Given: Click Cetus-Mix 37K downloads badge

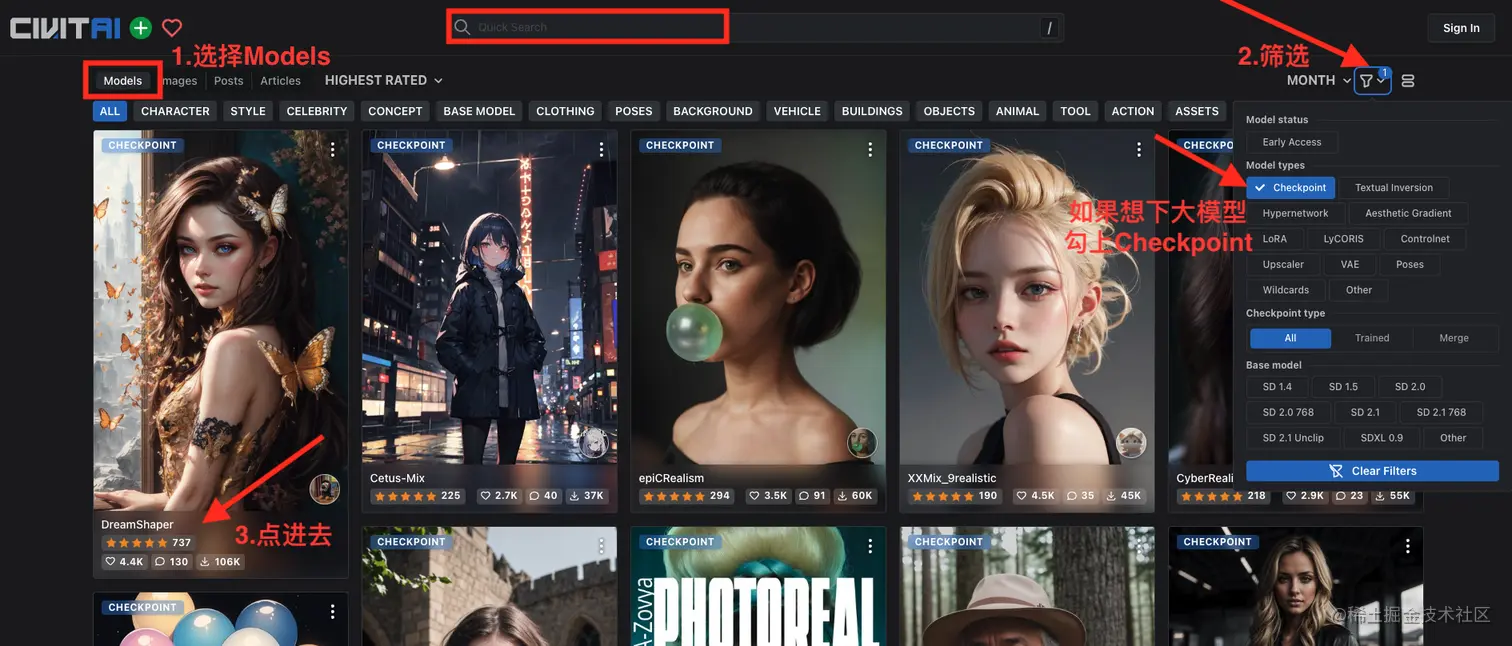Looking at the screenshot, I should coord(586,496).
